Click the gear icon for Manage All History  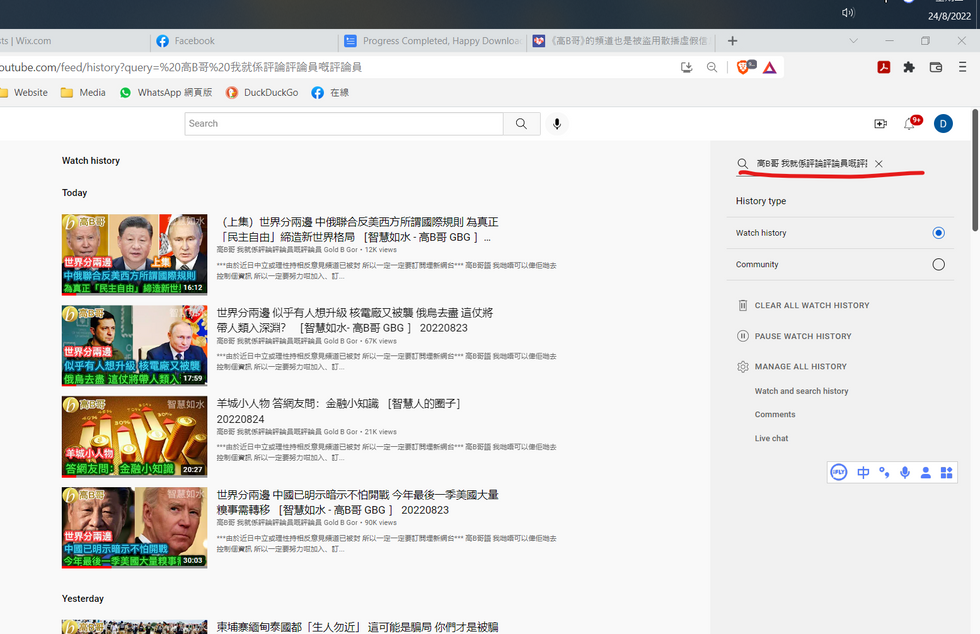coord(742,367)
